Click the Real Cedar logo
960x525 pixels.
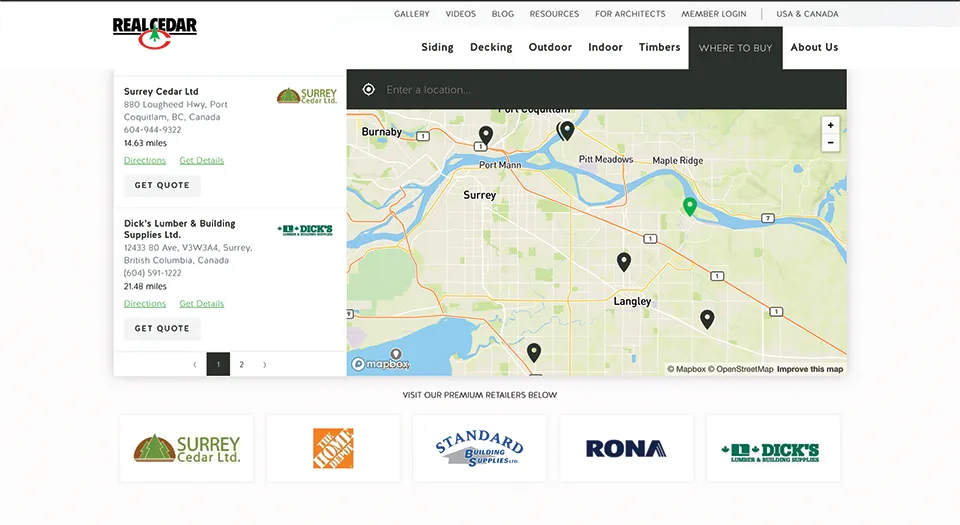[154, 32]
